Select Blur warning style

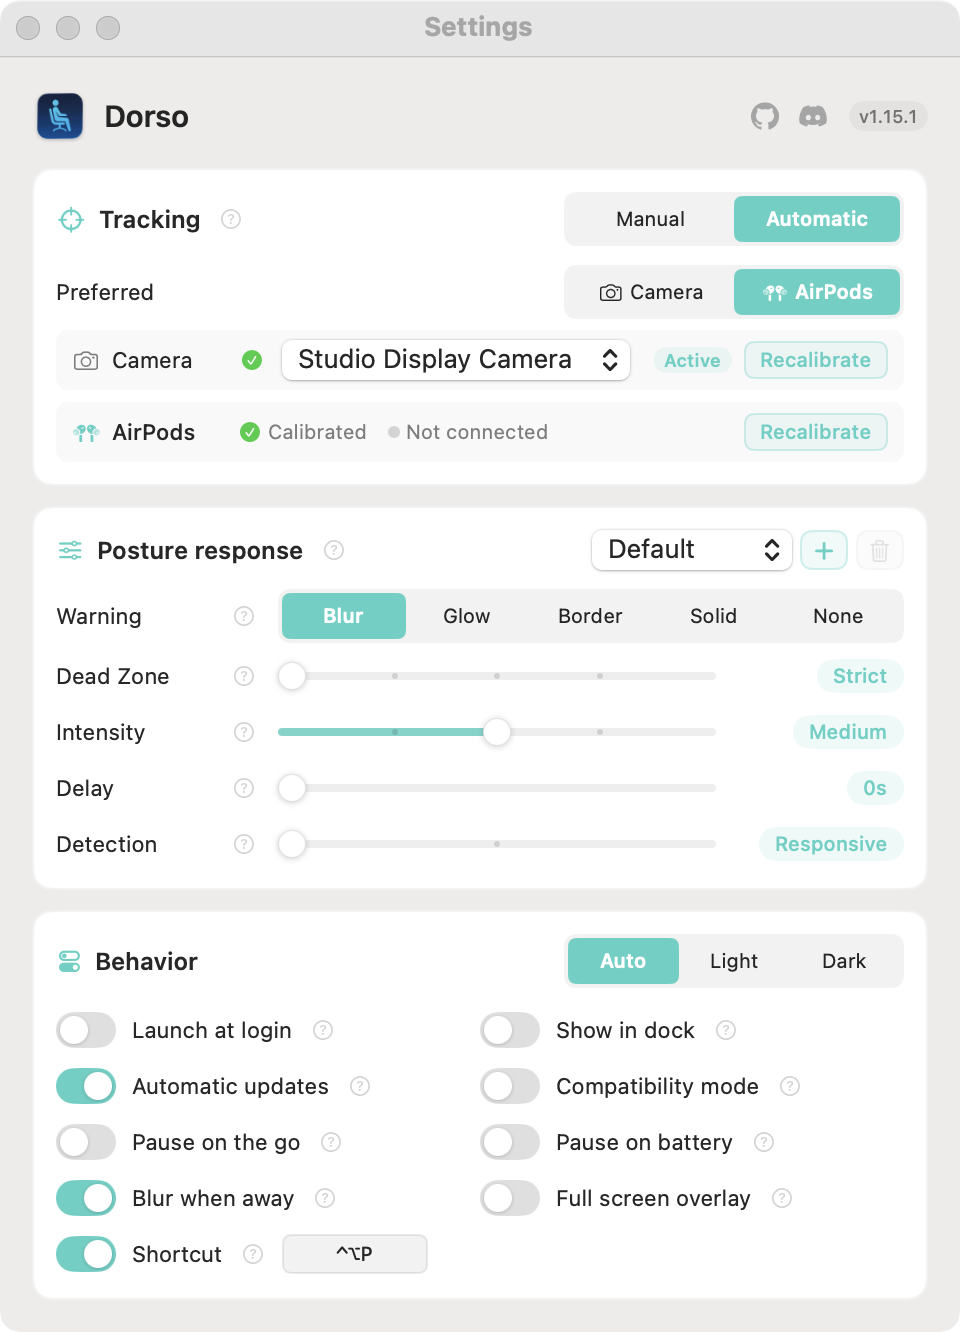click(344, 616)
